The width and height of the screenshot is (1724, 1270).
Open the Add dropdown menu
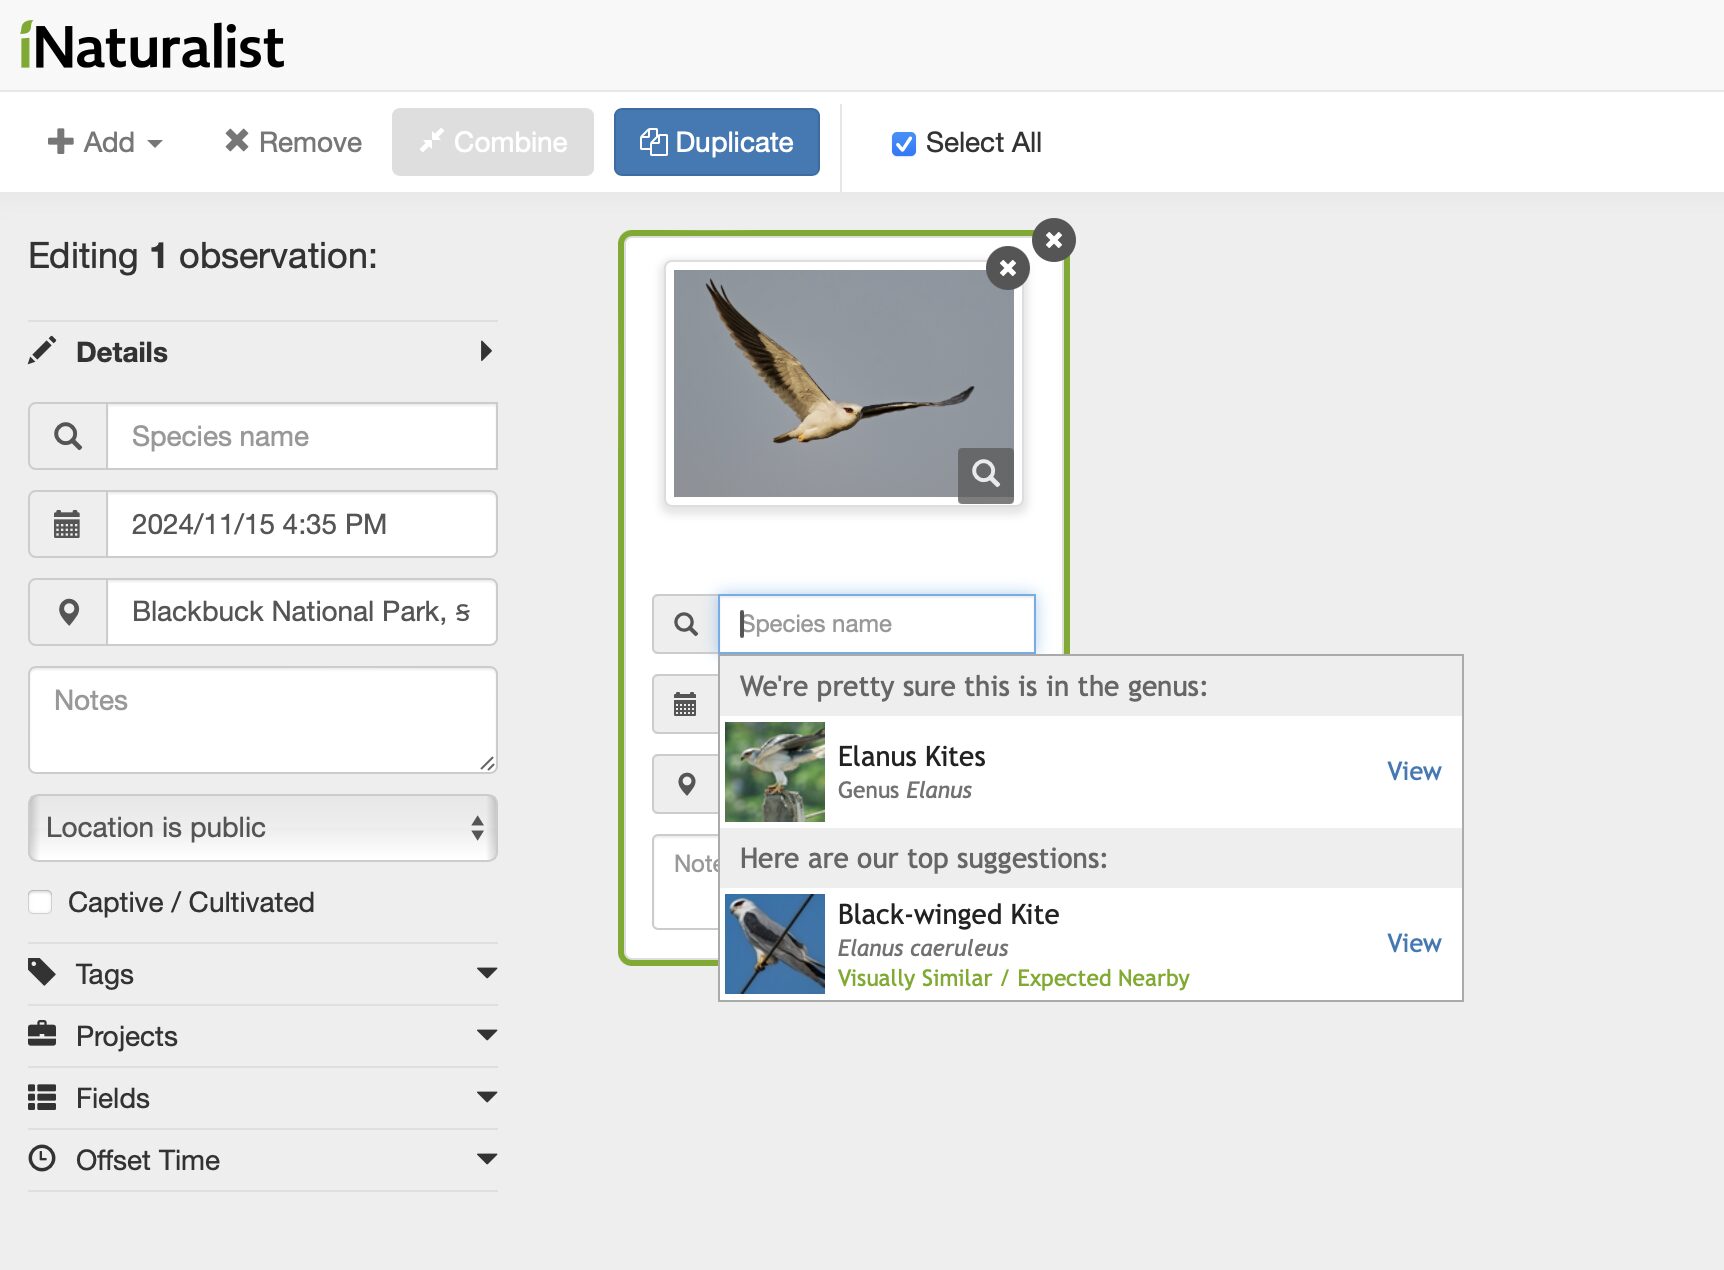coord(105,142)
